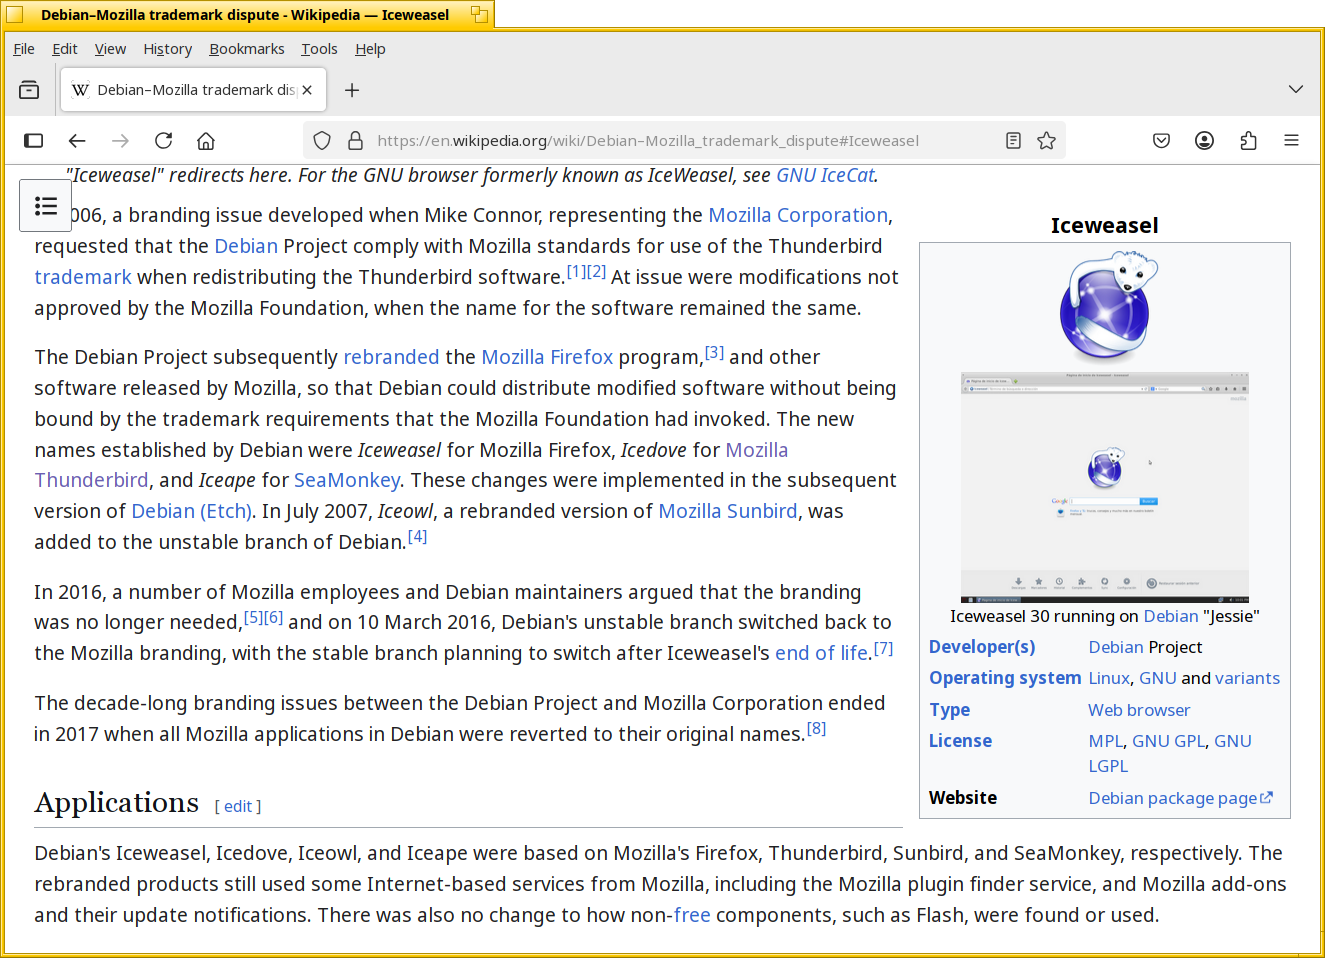
Task: Open the application hamburger menu
Action: point(1291,141)
